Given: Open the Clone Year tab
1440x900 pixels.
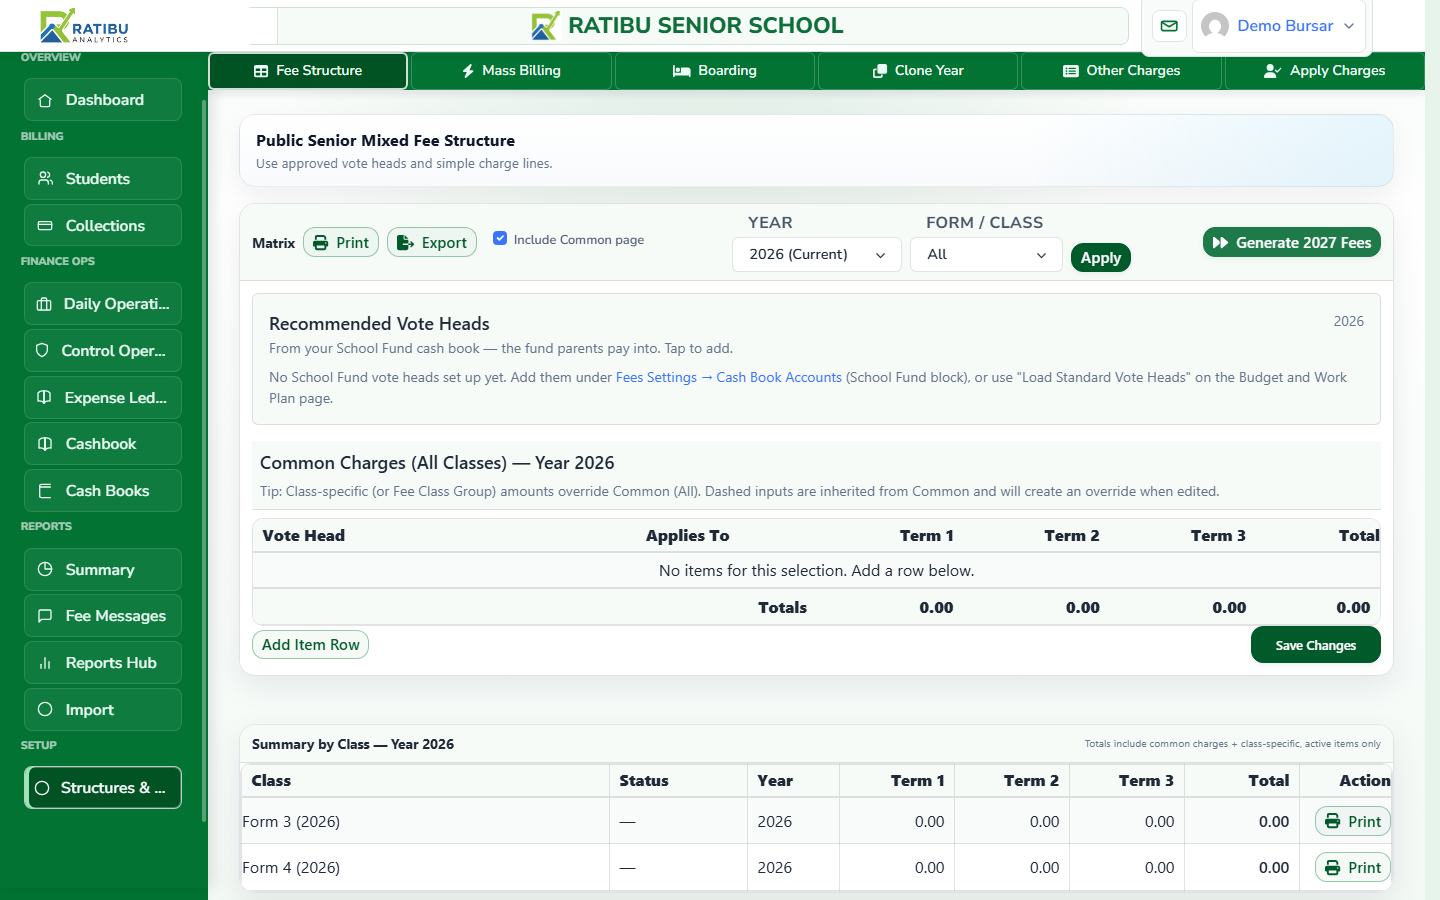Looking at the screenshot, I should coord(918,71).
